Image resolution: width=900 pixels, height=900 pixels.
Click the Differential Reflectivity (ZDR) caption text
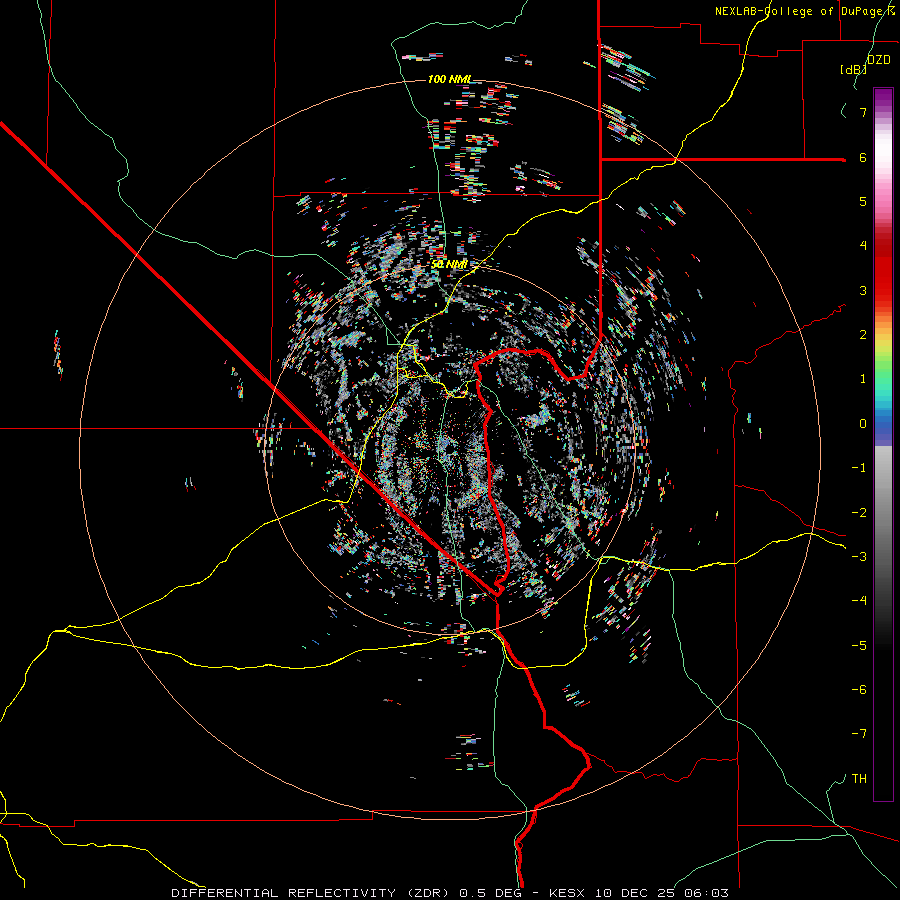[x=312, y=891]
